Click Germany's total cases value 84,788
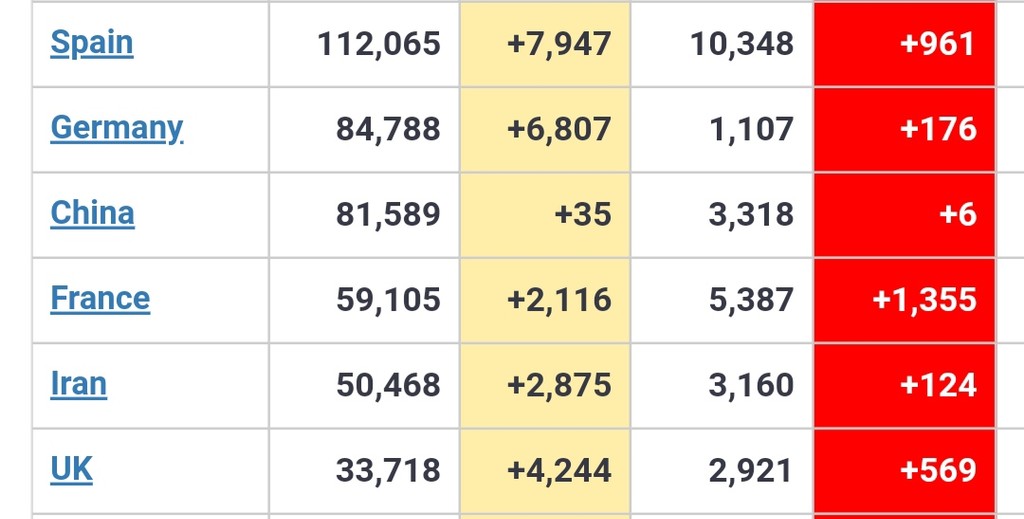The width and height of the screenshot is (1024, 519). pyautogui.click(x=388, y=129)
